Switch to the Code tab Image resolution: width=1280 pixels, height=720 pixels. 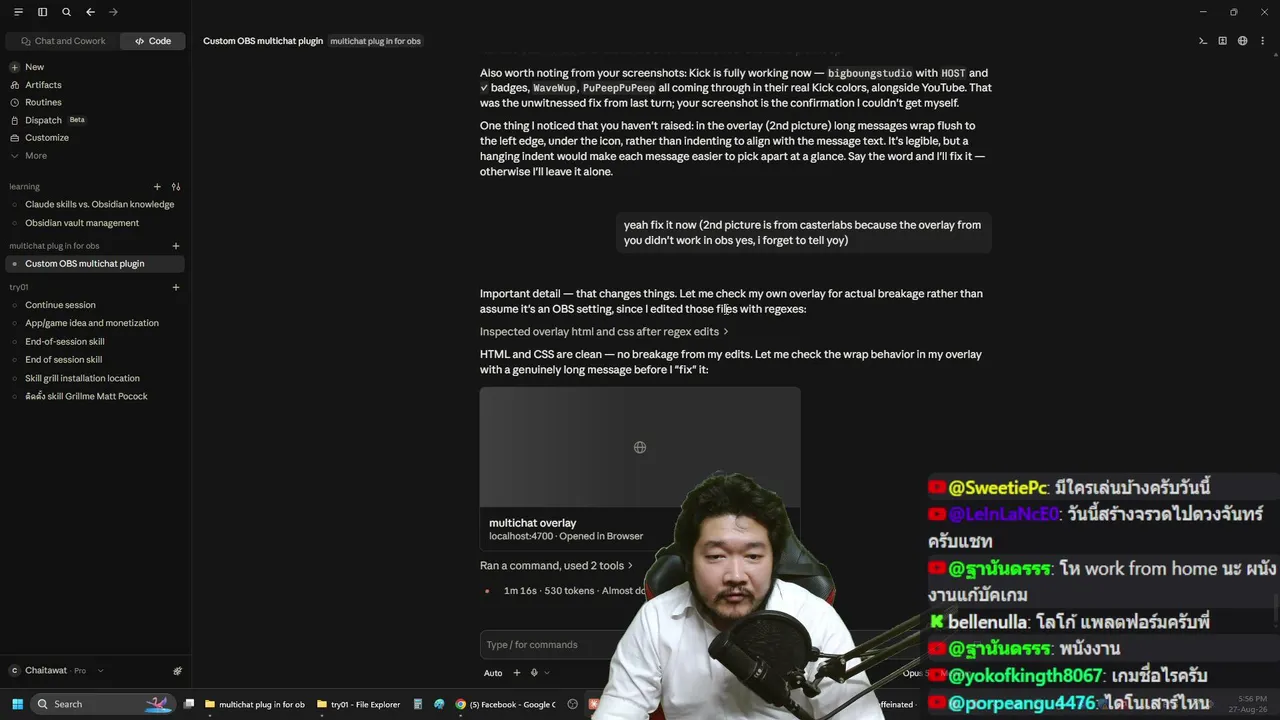coord(153,41)
